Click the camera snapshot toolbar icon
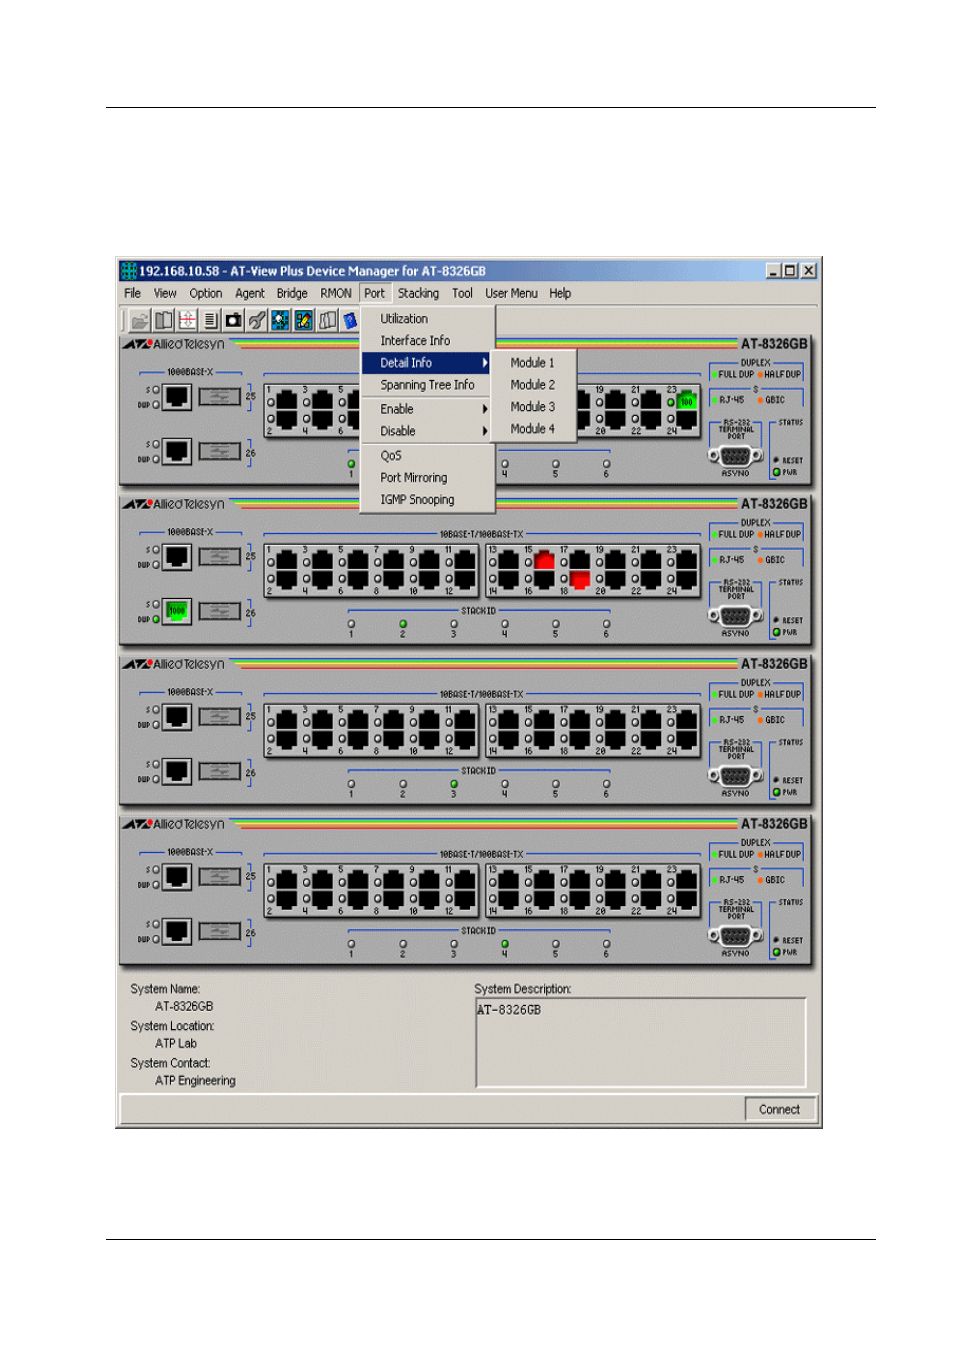954x1350 pixels. pyautogui.click(x=233, y=320)
